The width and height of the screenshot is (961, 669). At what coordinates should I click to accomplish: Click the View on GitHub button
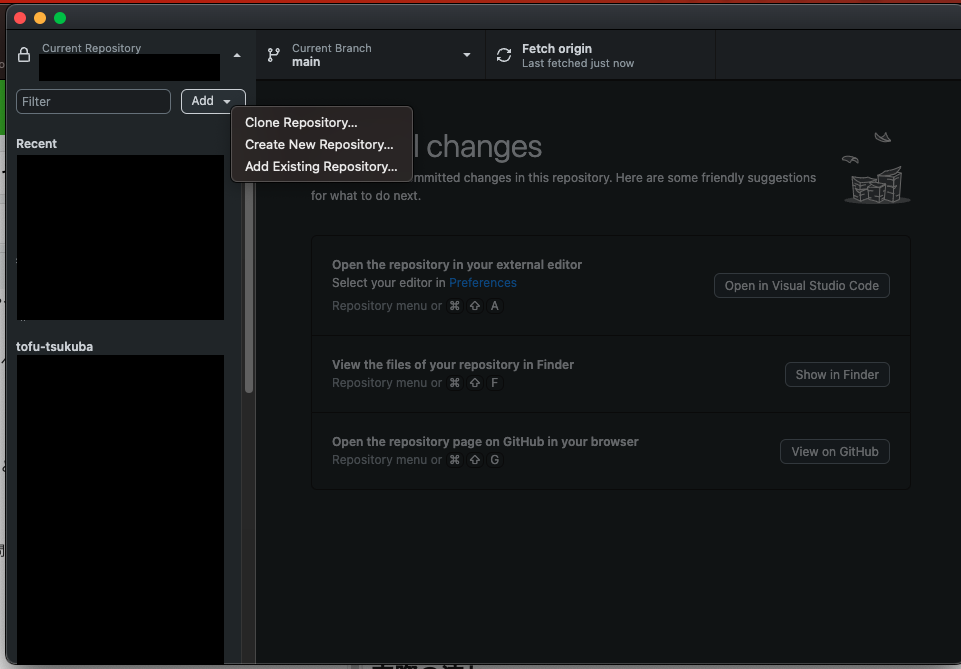click(834, 451)
